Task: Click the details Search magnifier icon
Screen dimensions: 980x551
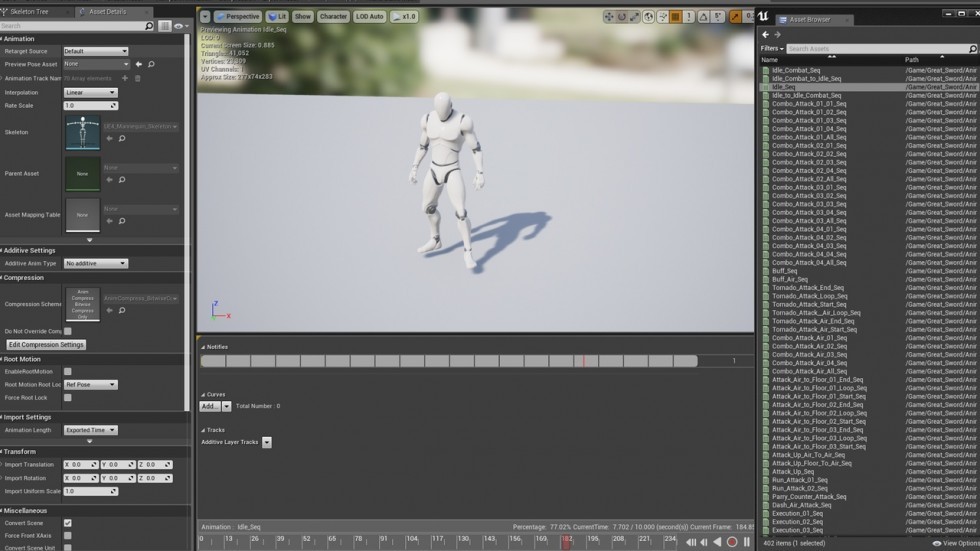Action: click(x=149, y=26)
